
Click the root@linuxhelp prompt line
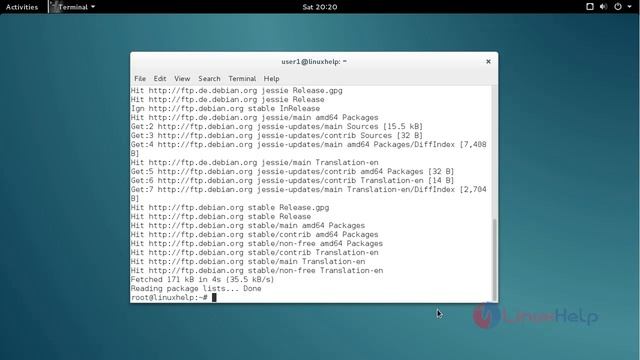point(173,298)
